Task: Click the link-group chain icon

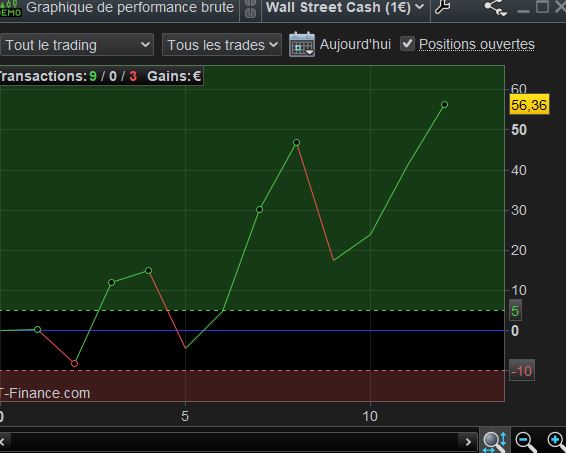Action: point(250,9)
